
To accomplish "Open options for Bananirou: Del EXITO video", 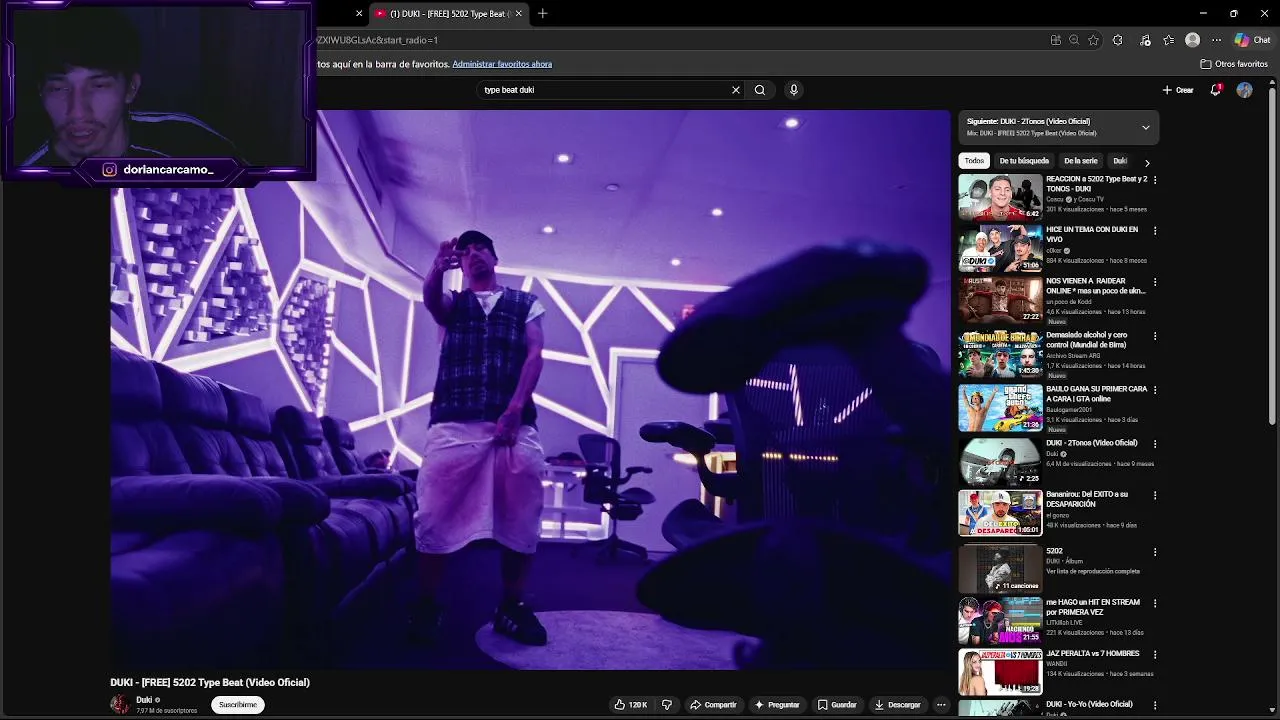I will pyautogui.click(x=1155, y=495).
